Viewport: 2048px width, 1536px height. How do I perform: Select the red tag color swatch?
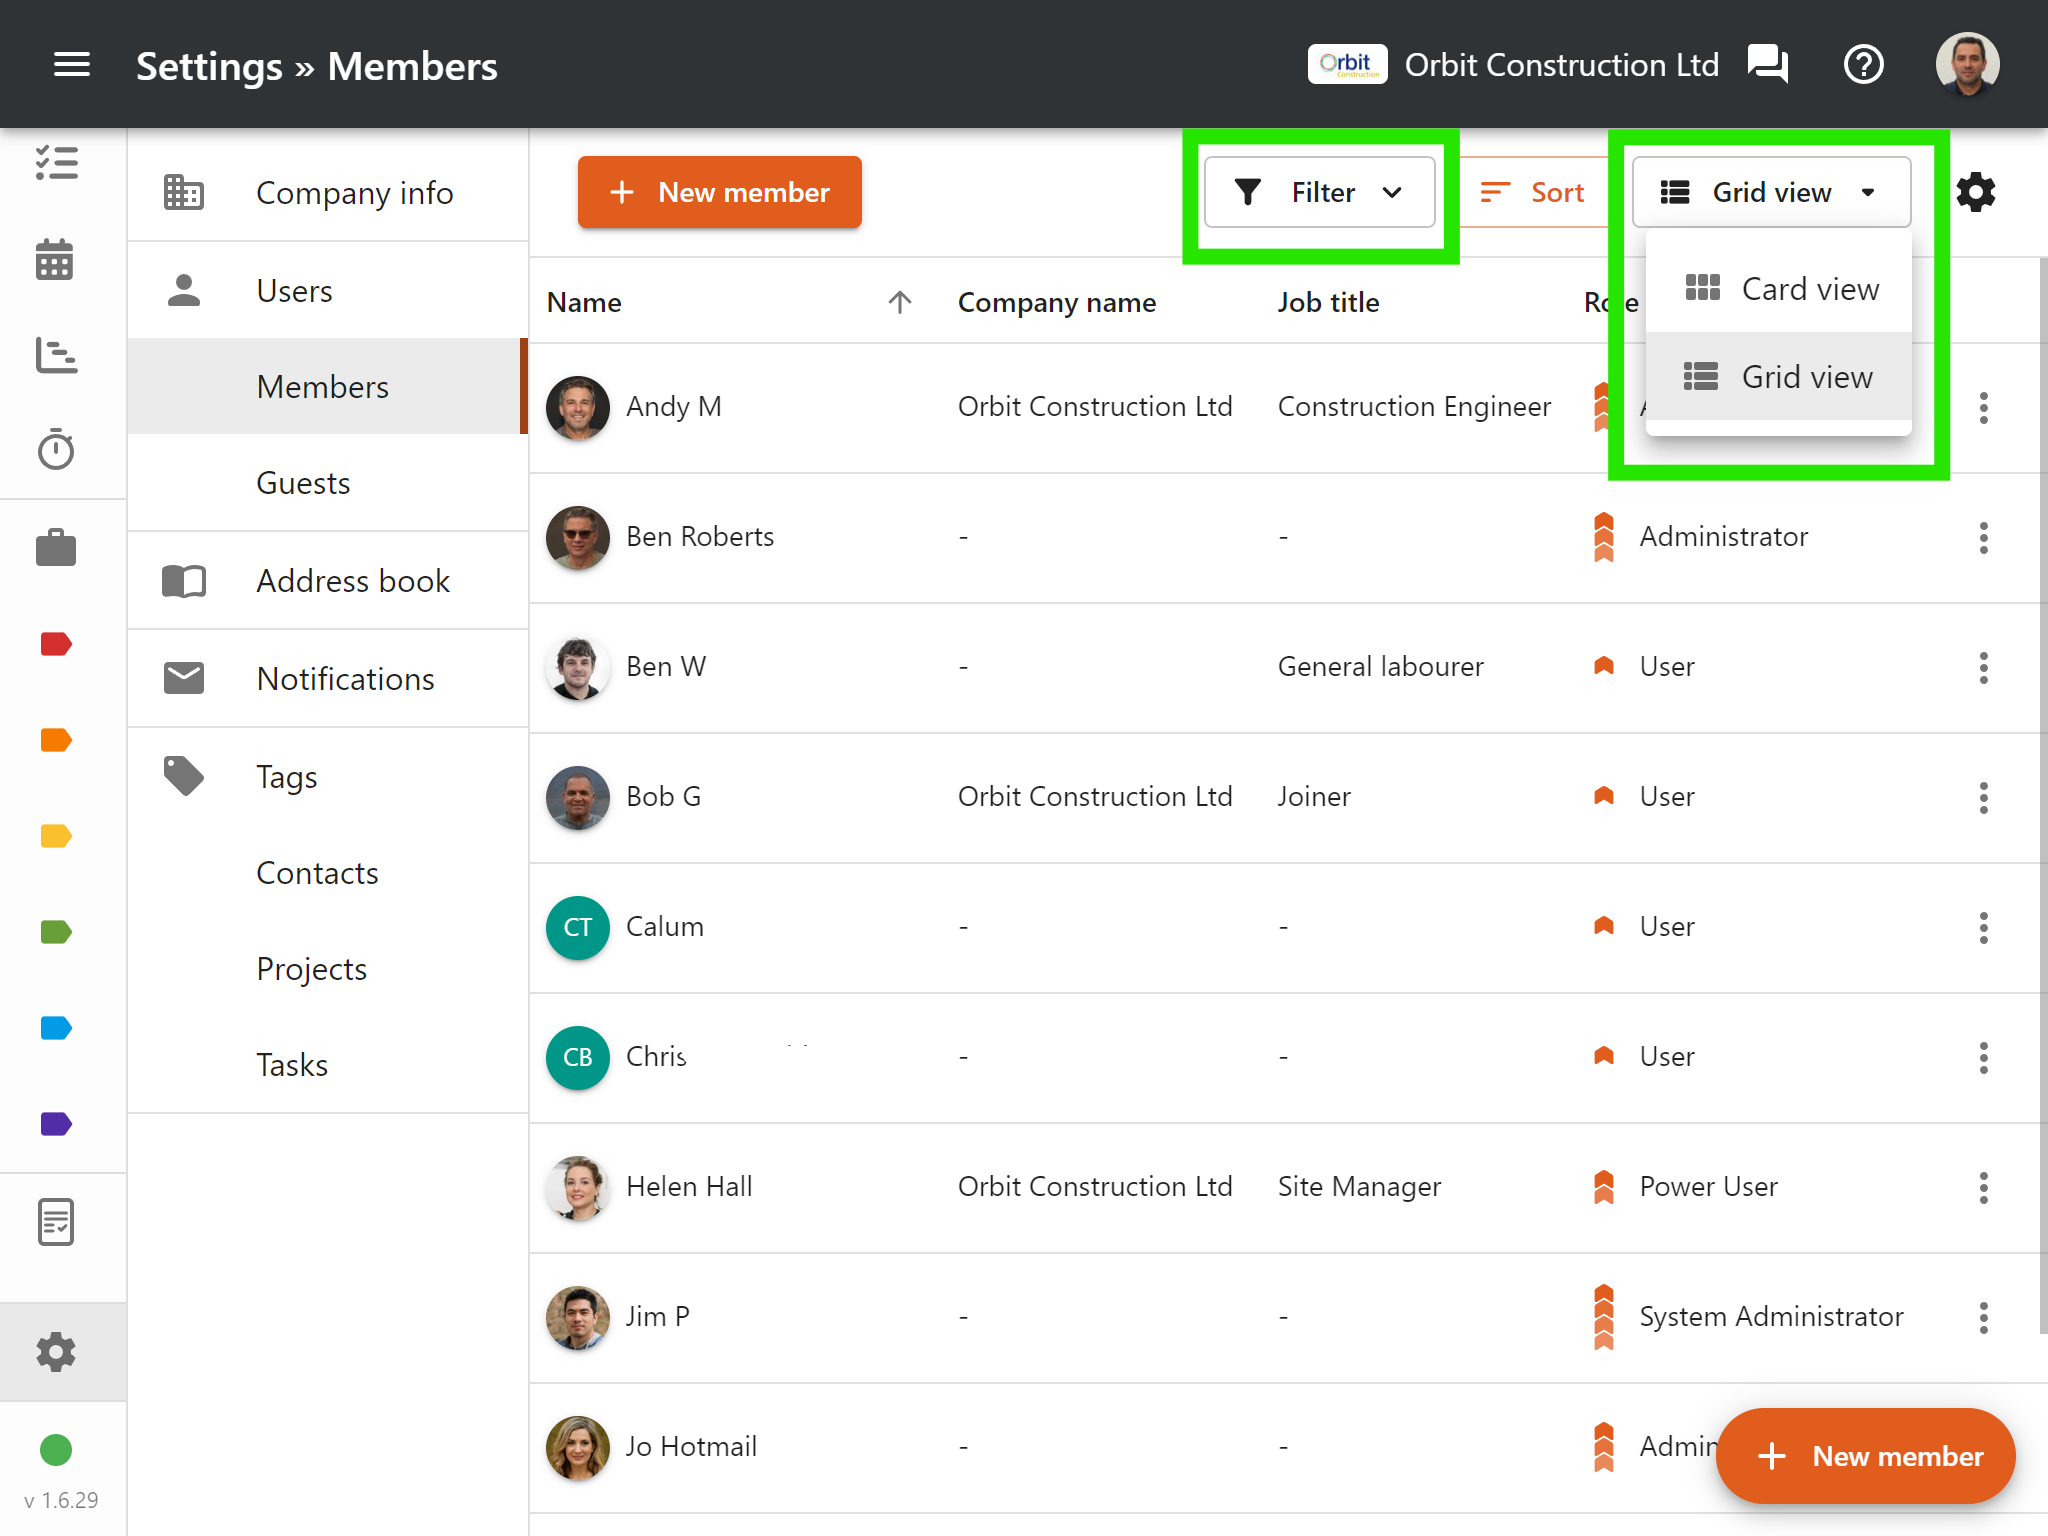(55, 644)
